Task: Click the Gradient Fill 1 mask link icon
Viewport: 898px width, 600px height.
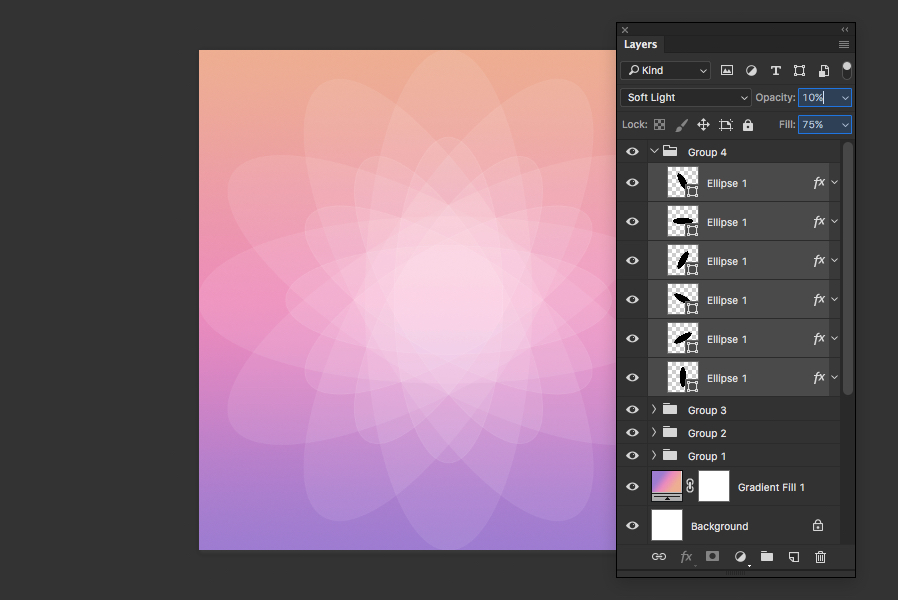Action: coord(690,486)
